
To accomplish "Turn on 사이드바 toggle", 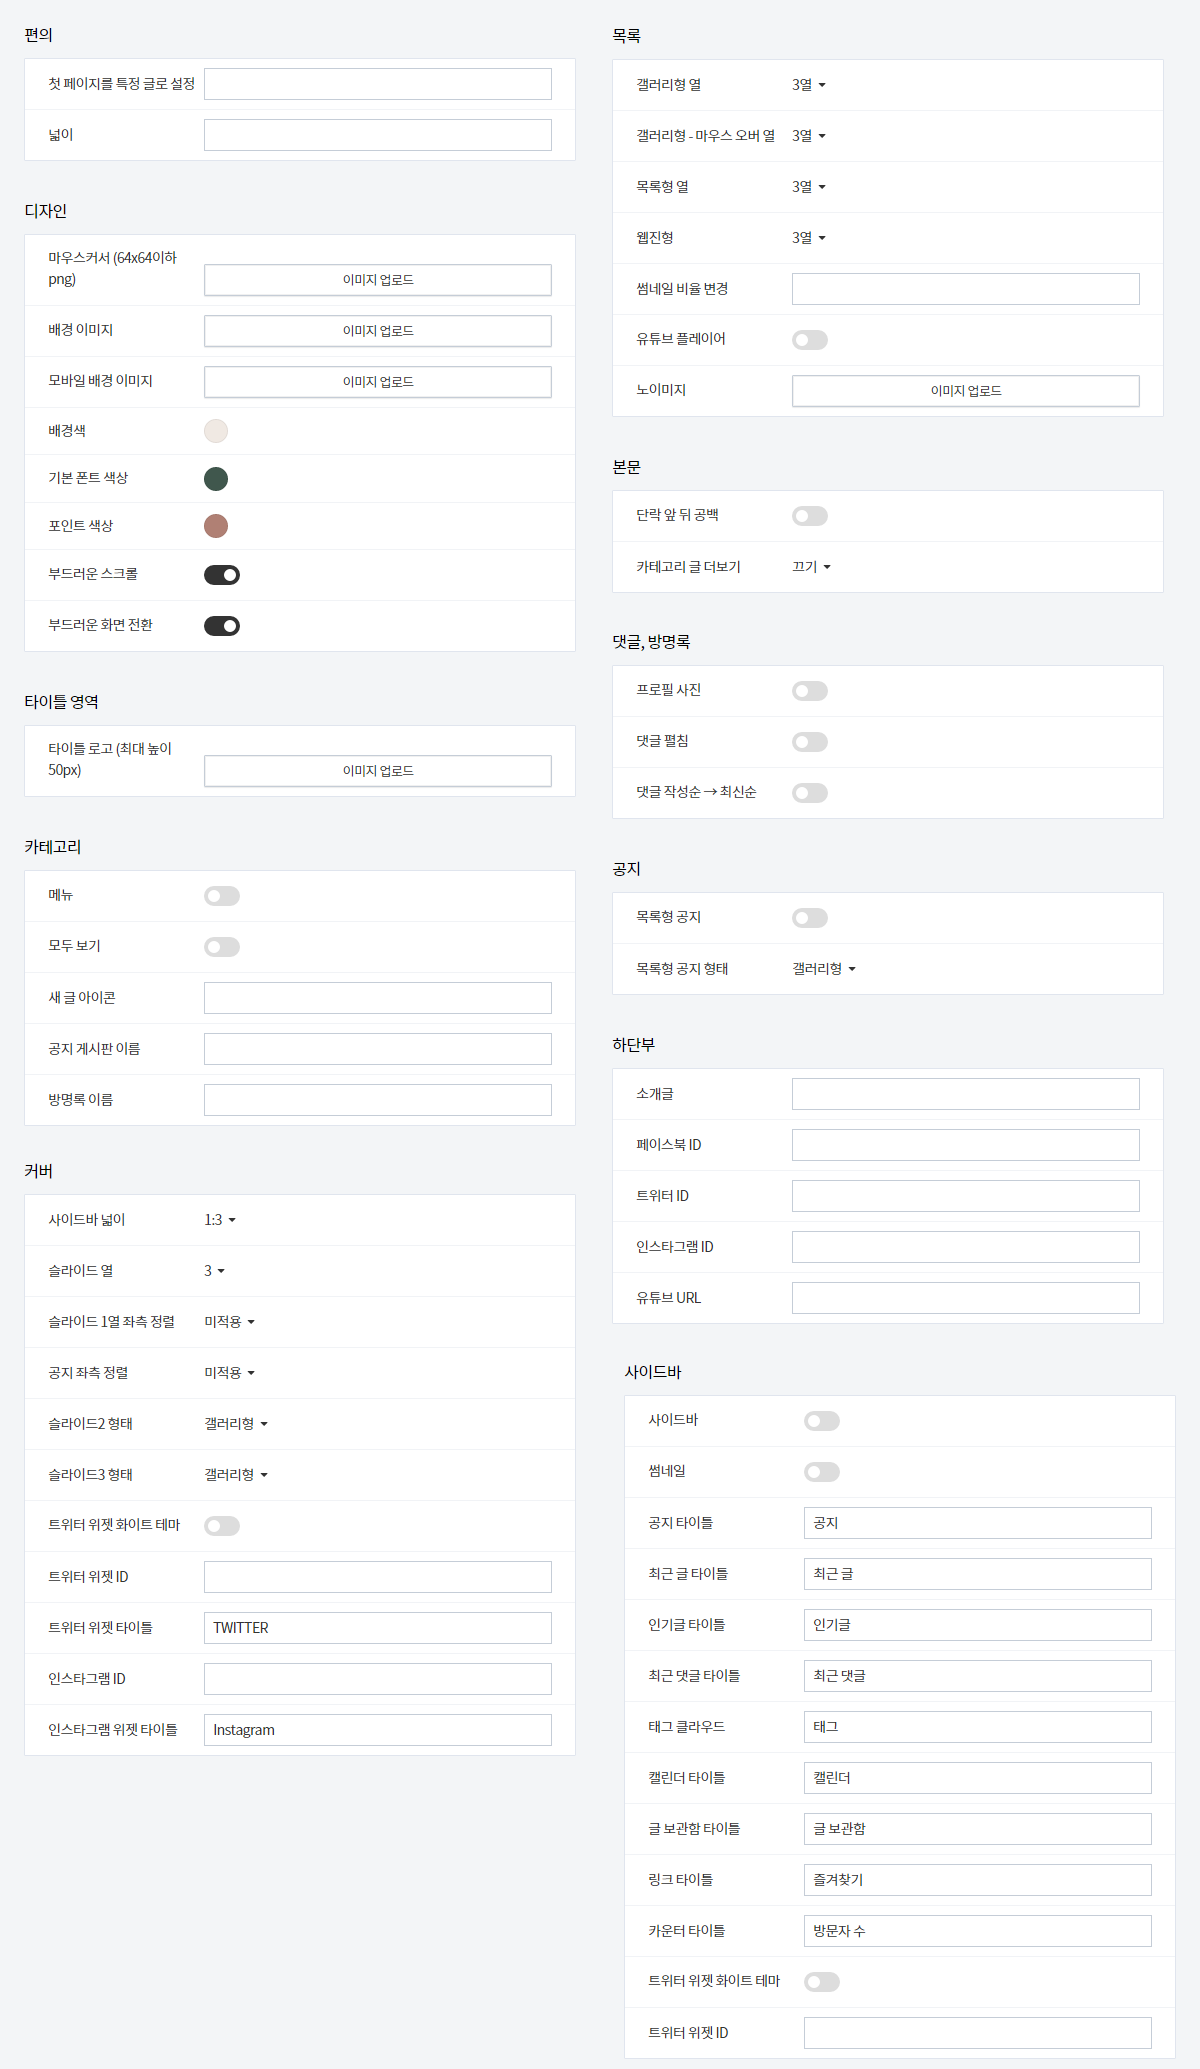I will 822,1421.
